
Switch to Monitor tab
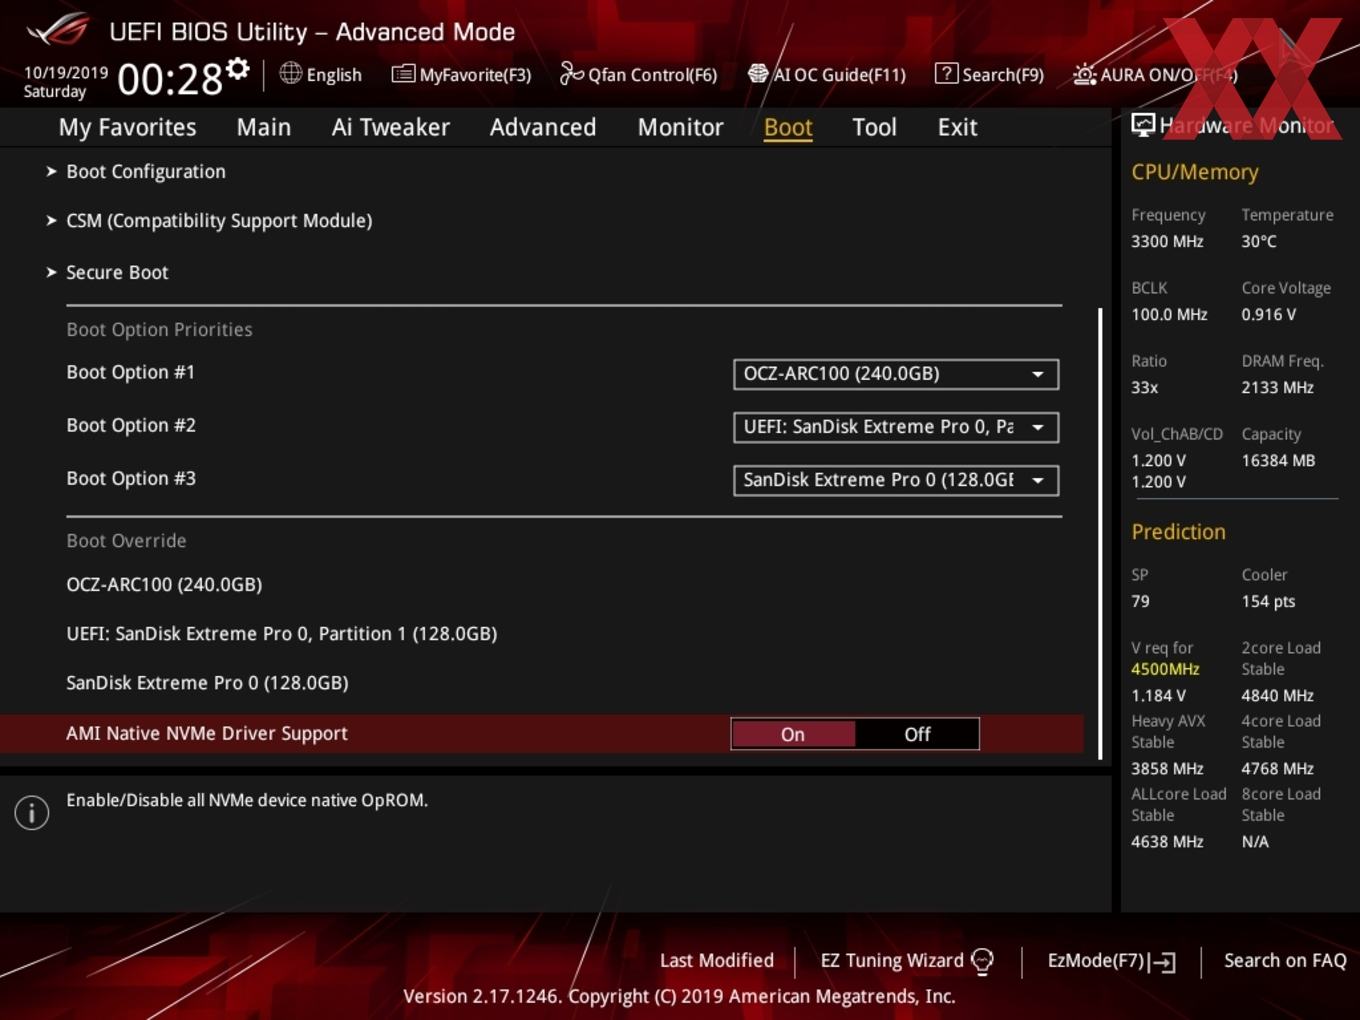(x=681, y=128)
